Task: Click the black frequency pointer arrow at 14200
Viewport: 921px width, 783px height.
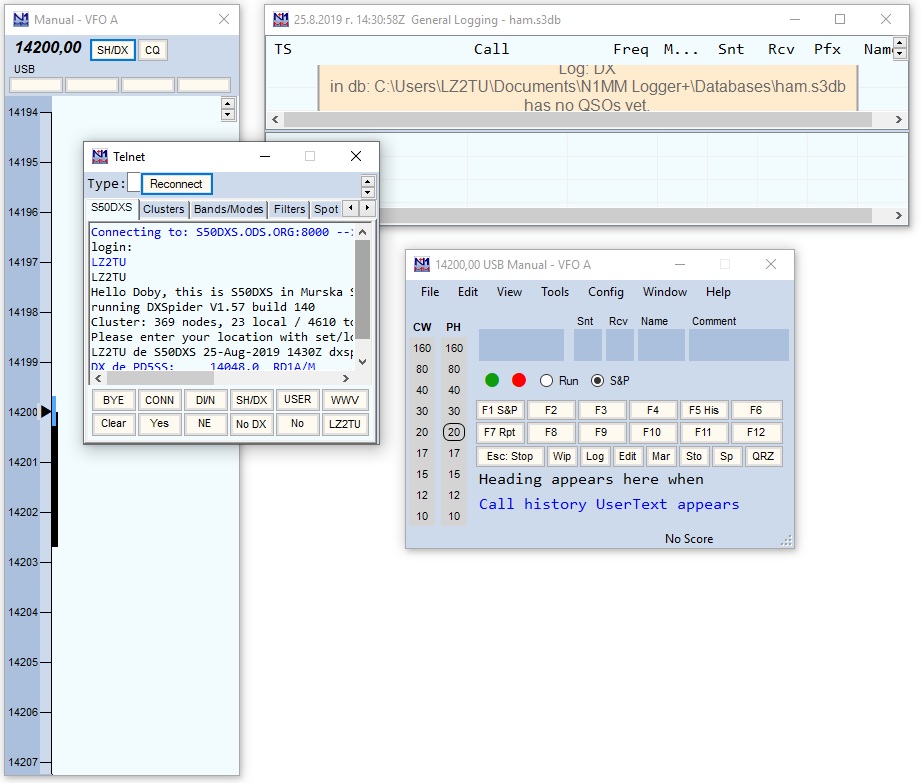Action: tap(45, 412)
